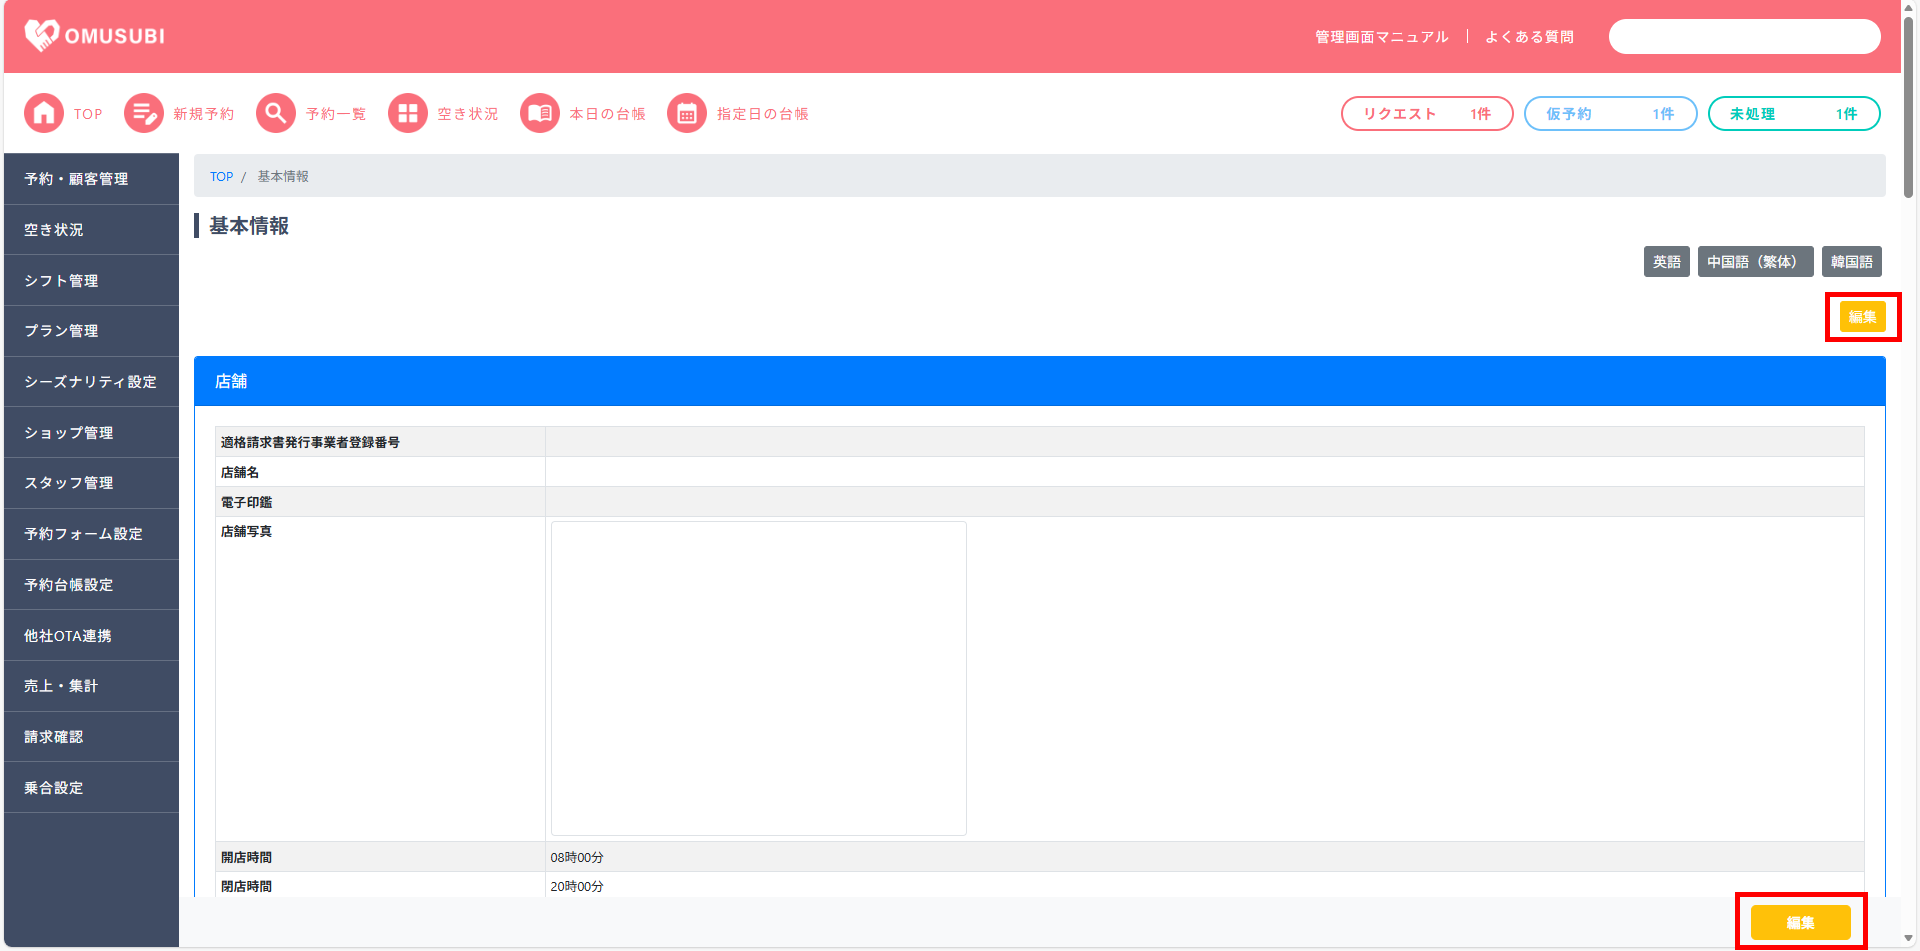This screenshot has height=951, width=1920.
Task: Click the リクエスト 1件 status badge
Action: 1426,114
